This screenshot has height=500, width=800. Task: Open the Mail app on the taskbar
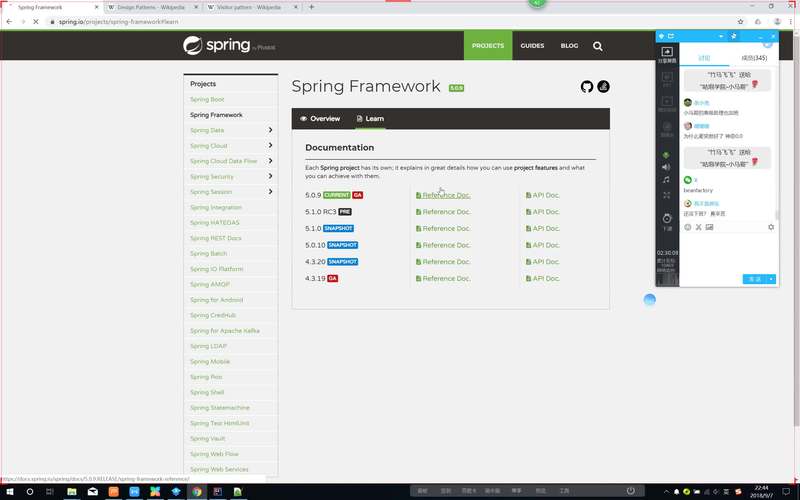pos(92,491)
